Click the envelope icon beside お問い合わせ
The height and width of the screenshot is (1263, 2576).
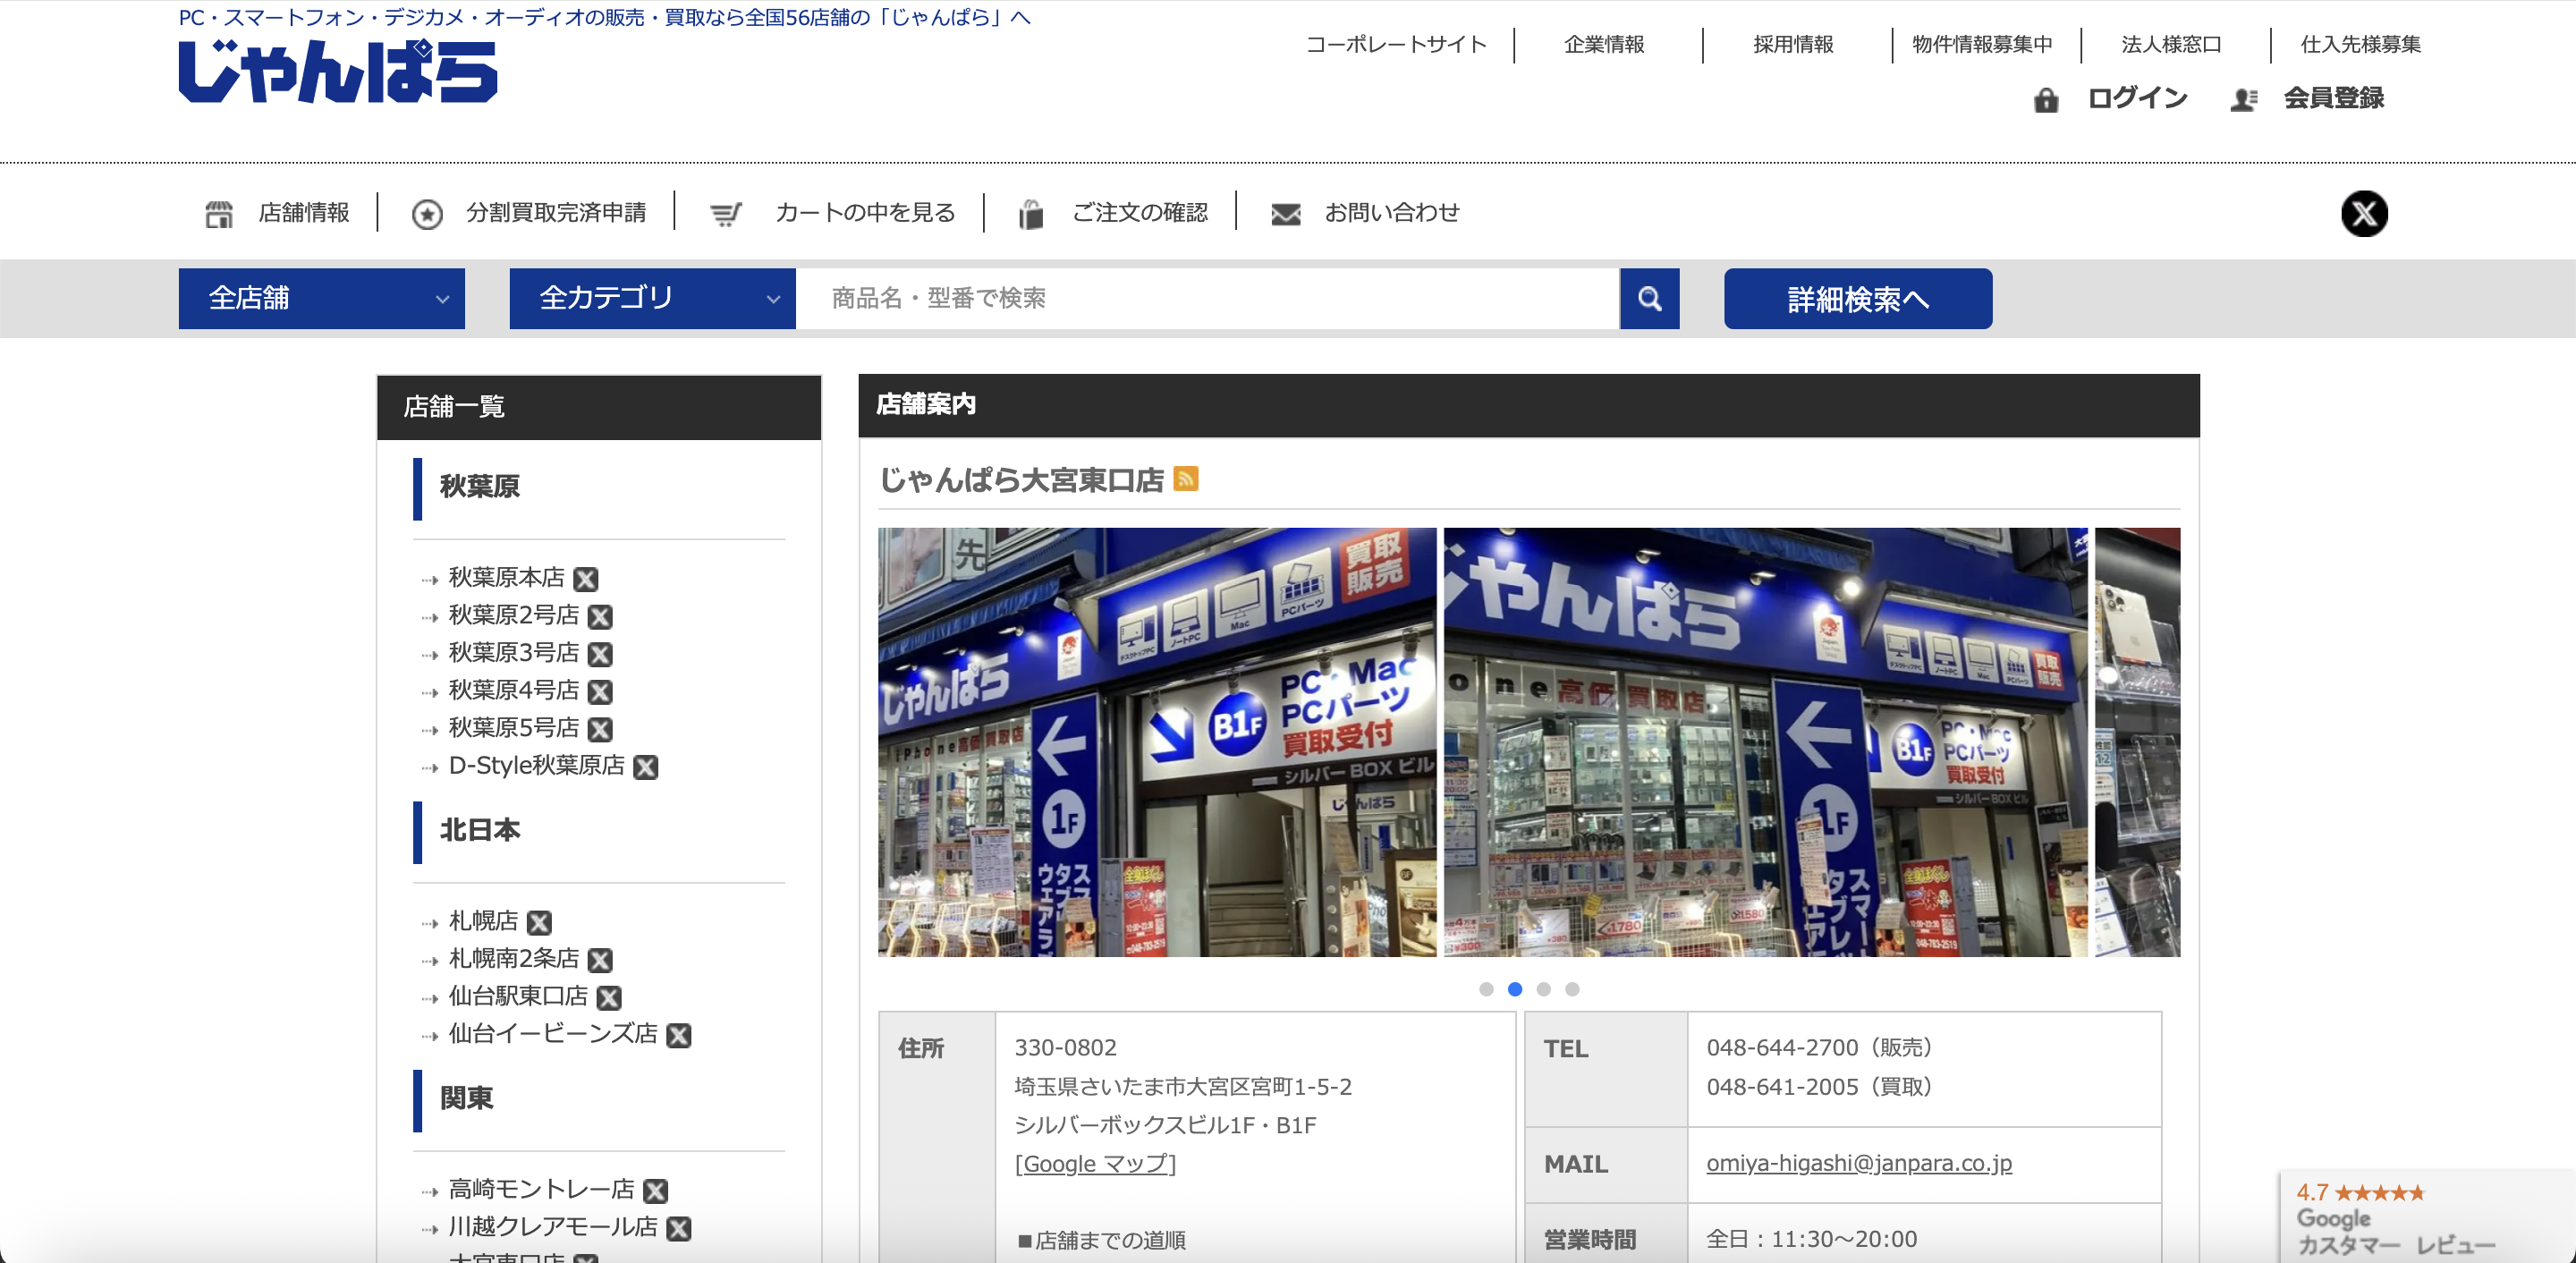(1286, 214)
